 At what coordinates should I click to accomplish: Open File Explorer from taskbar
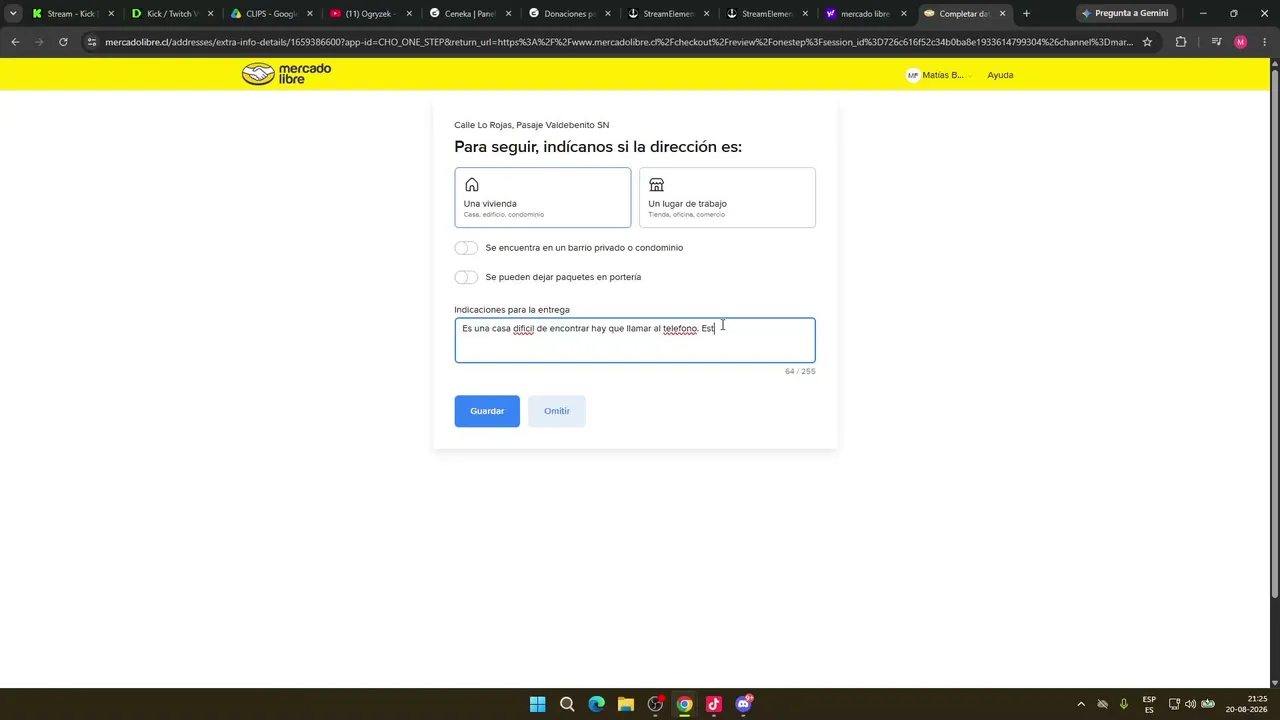click(x=626, y=704)
